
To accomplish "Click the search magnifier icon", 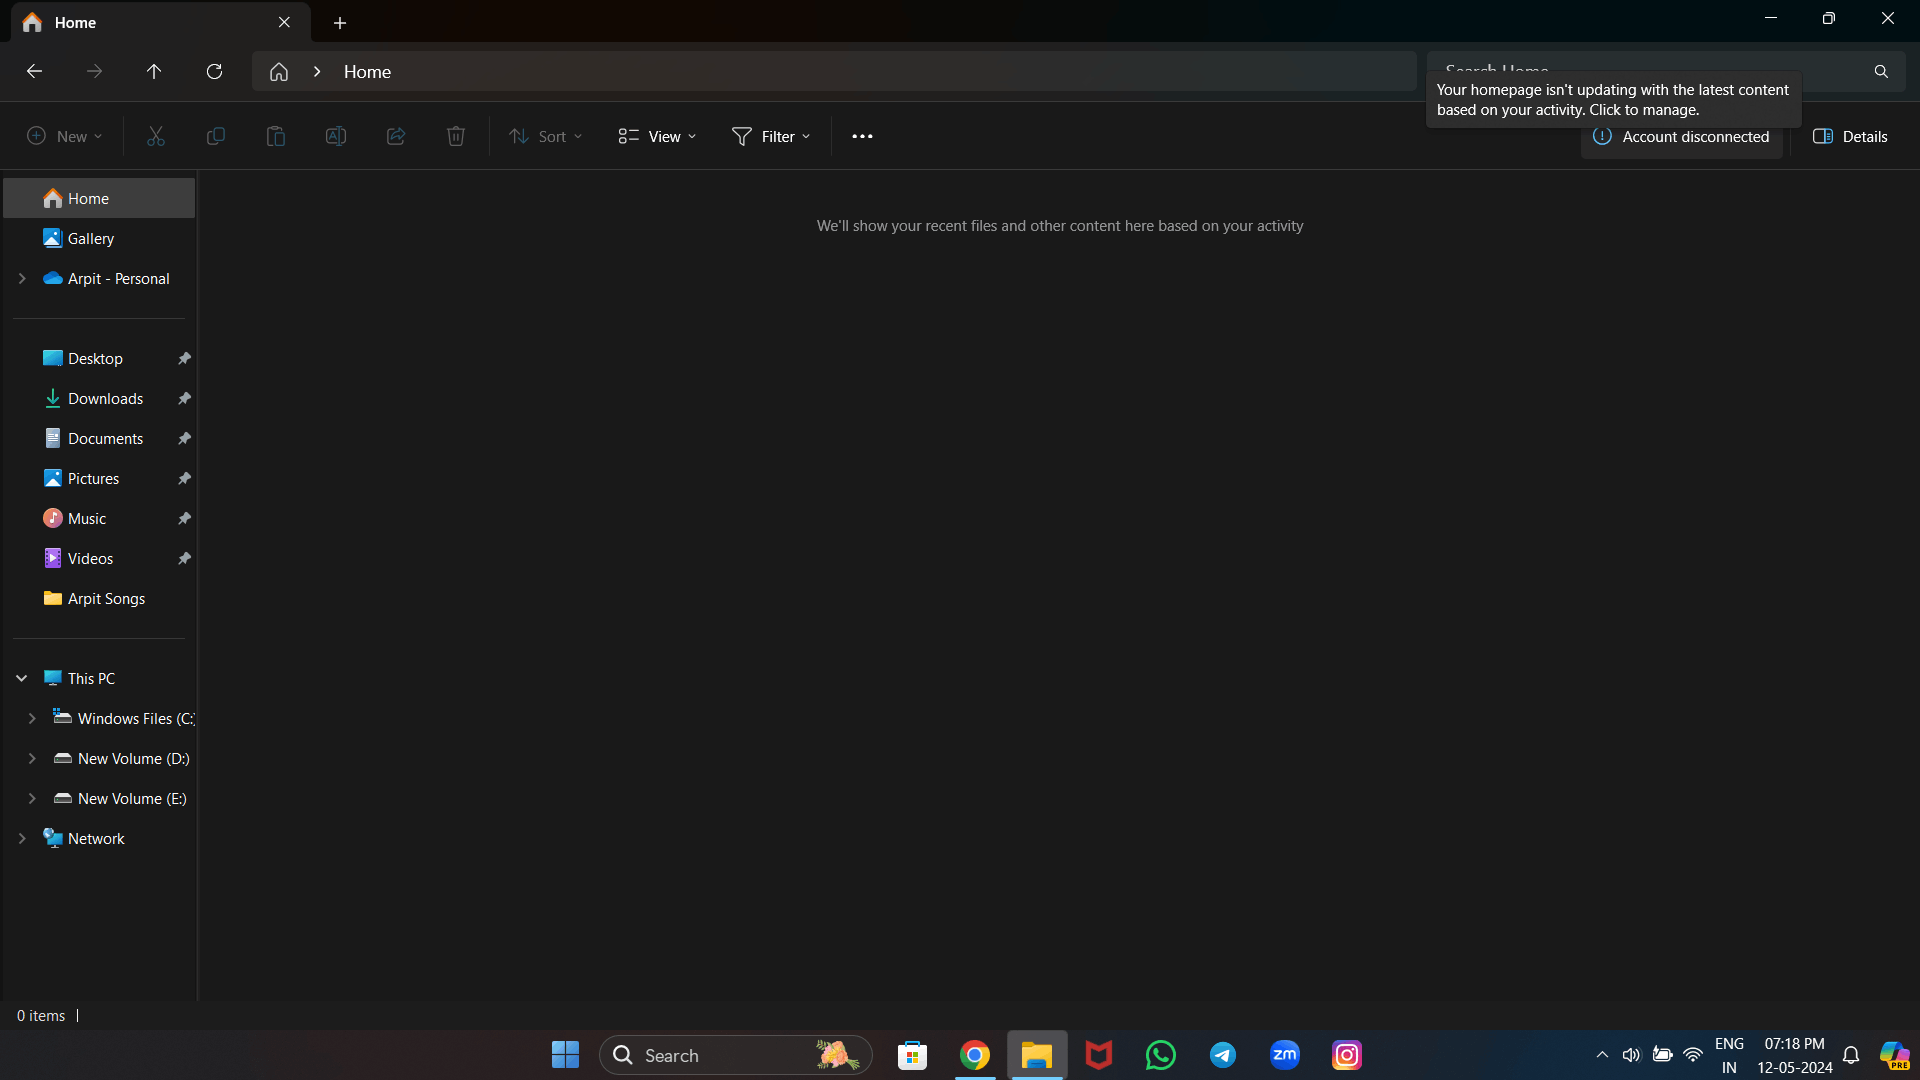I will (x=1881, y=72).
